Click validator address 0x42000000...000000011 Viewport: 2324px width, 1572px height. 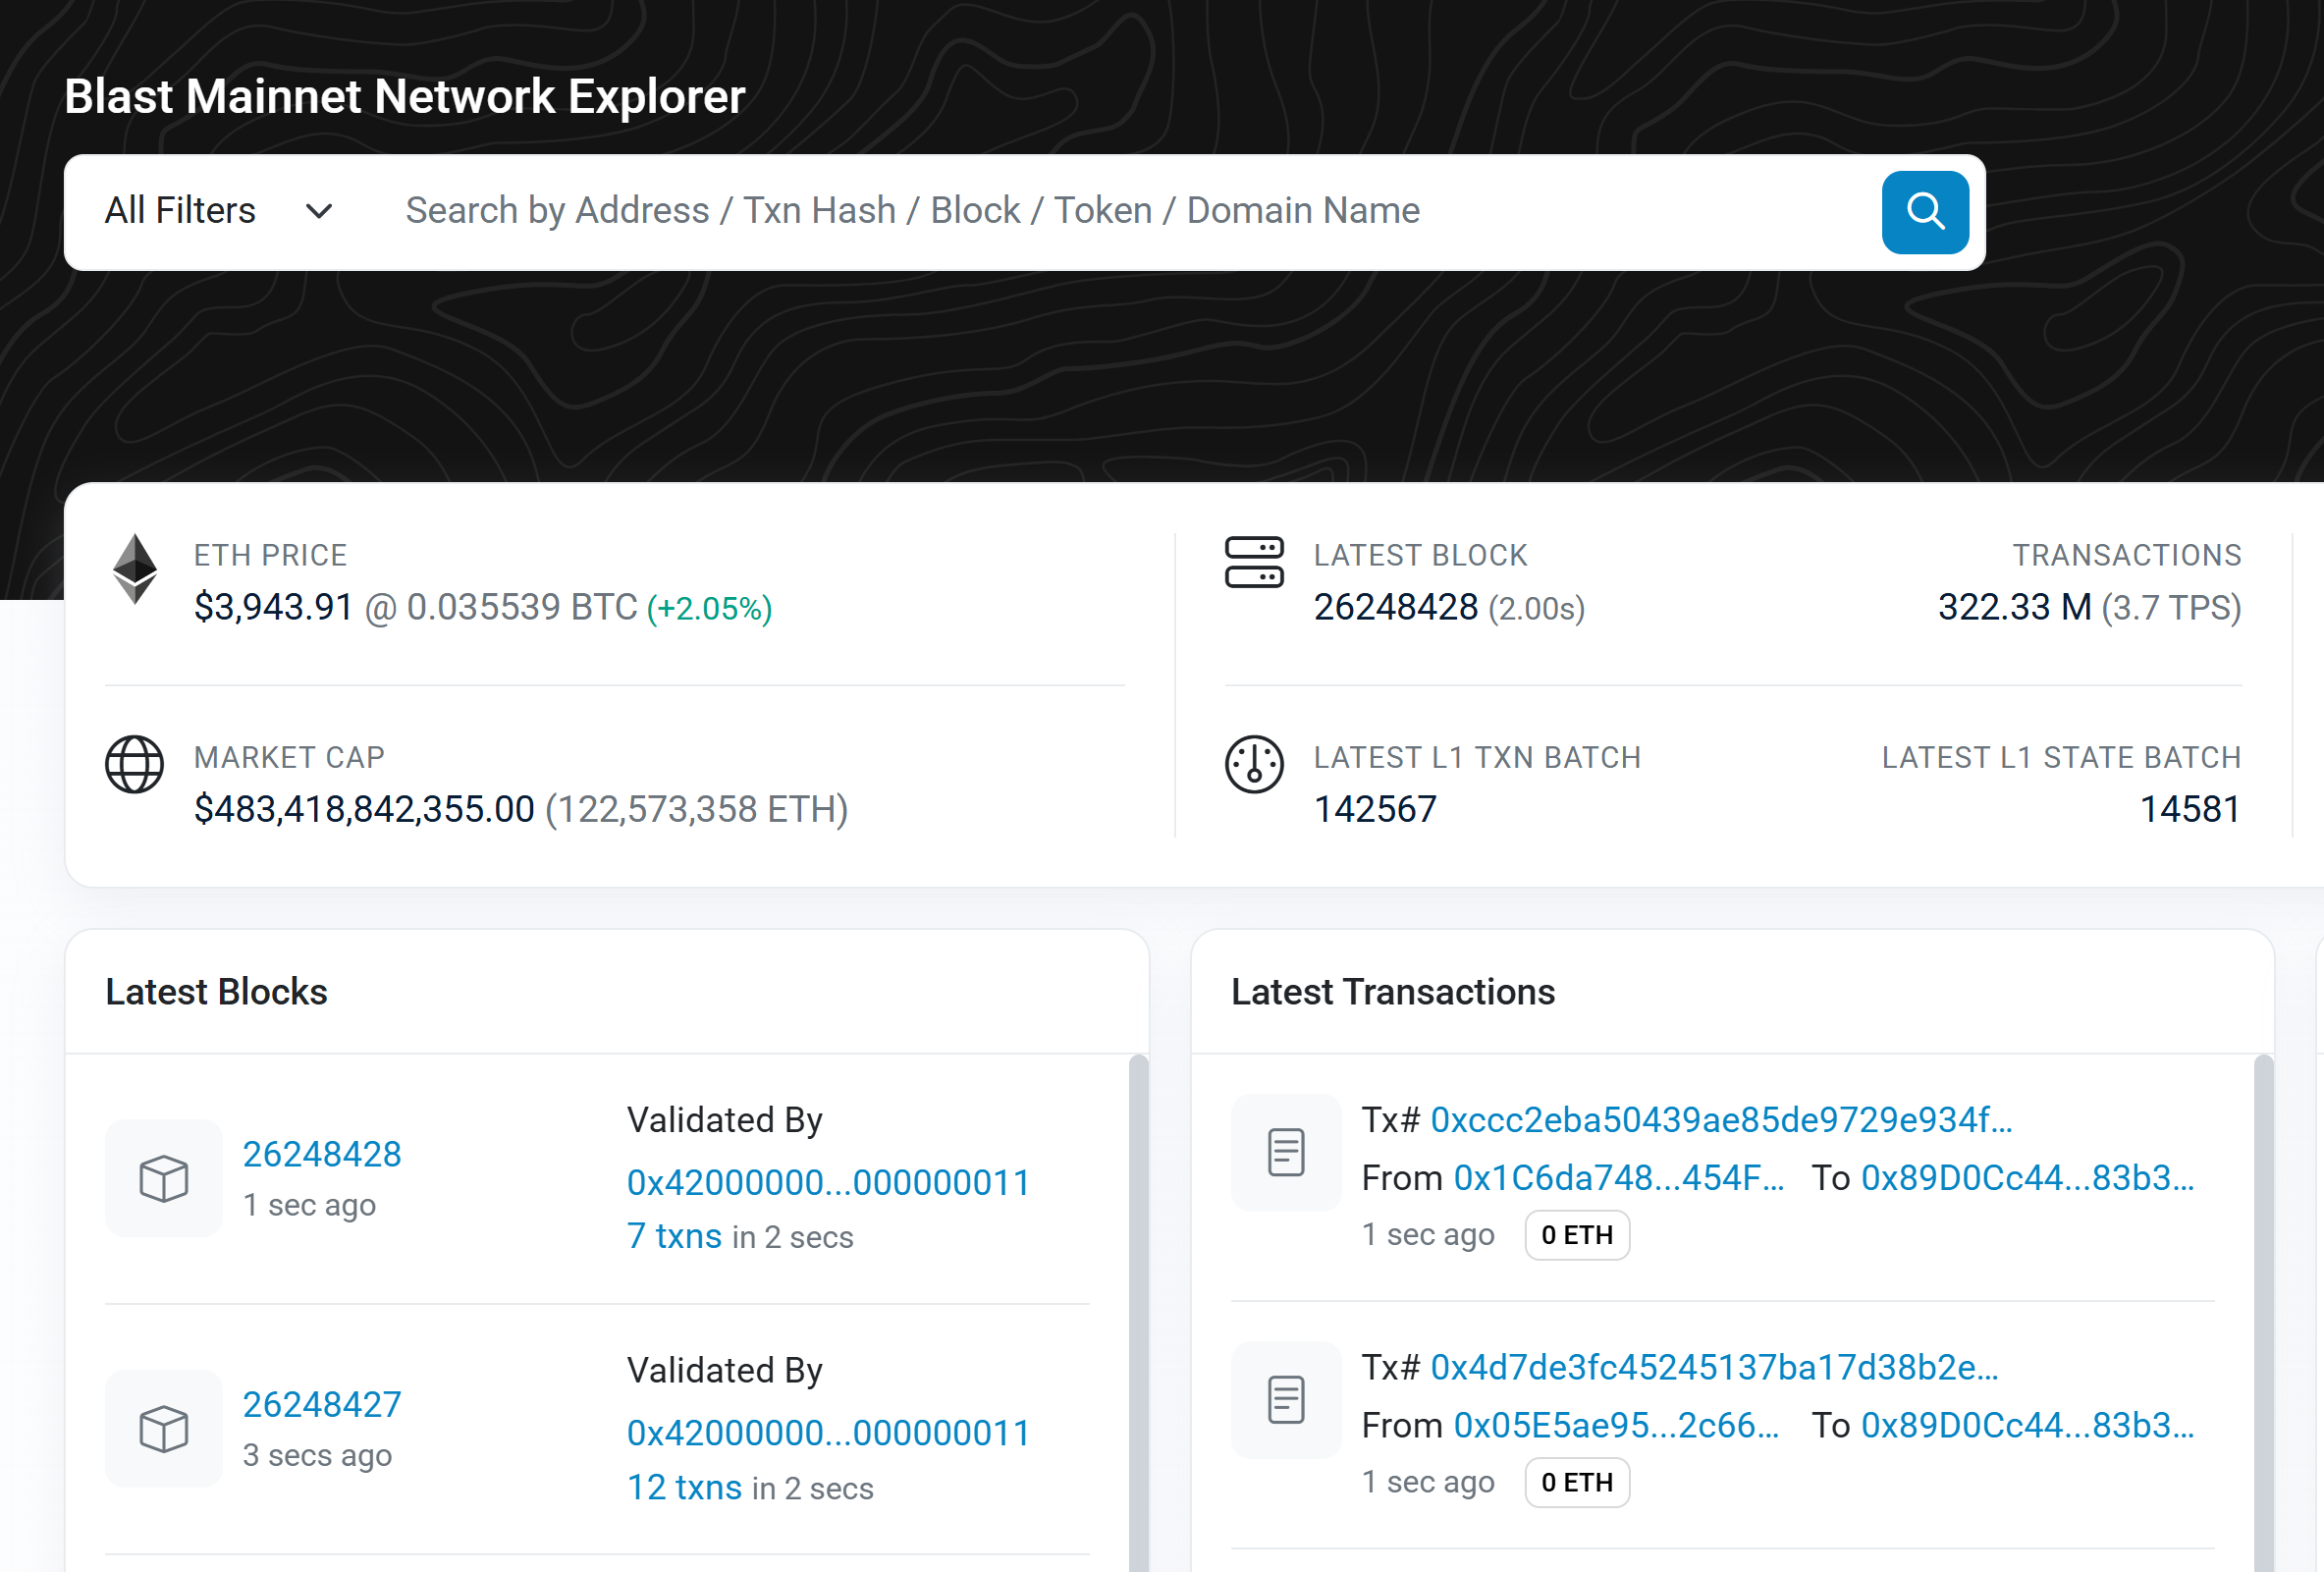[x=827, y=1182]
